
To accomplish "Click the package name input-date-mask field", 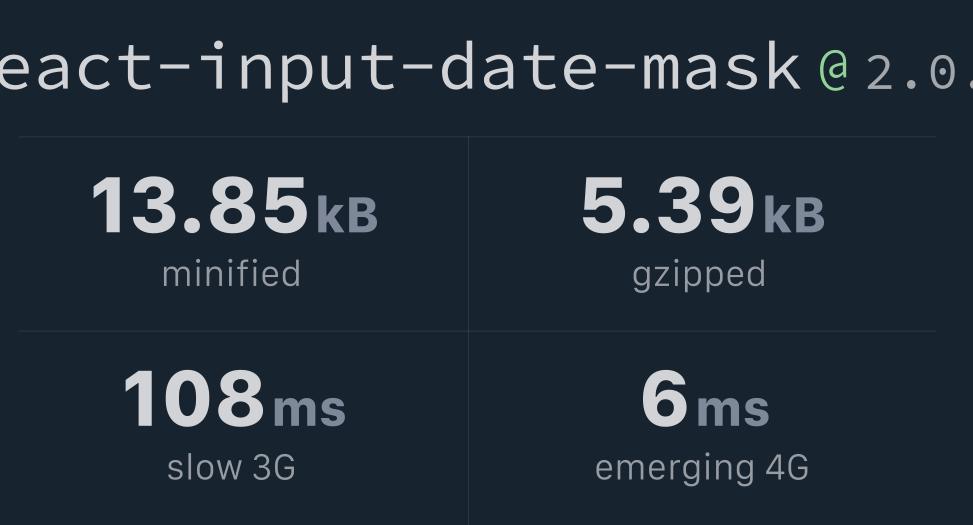I will click(x=400, y=69).
